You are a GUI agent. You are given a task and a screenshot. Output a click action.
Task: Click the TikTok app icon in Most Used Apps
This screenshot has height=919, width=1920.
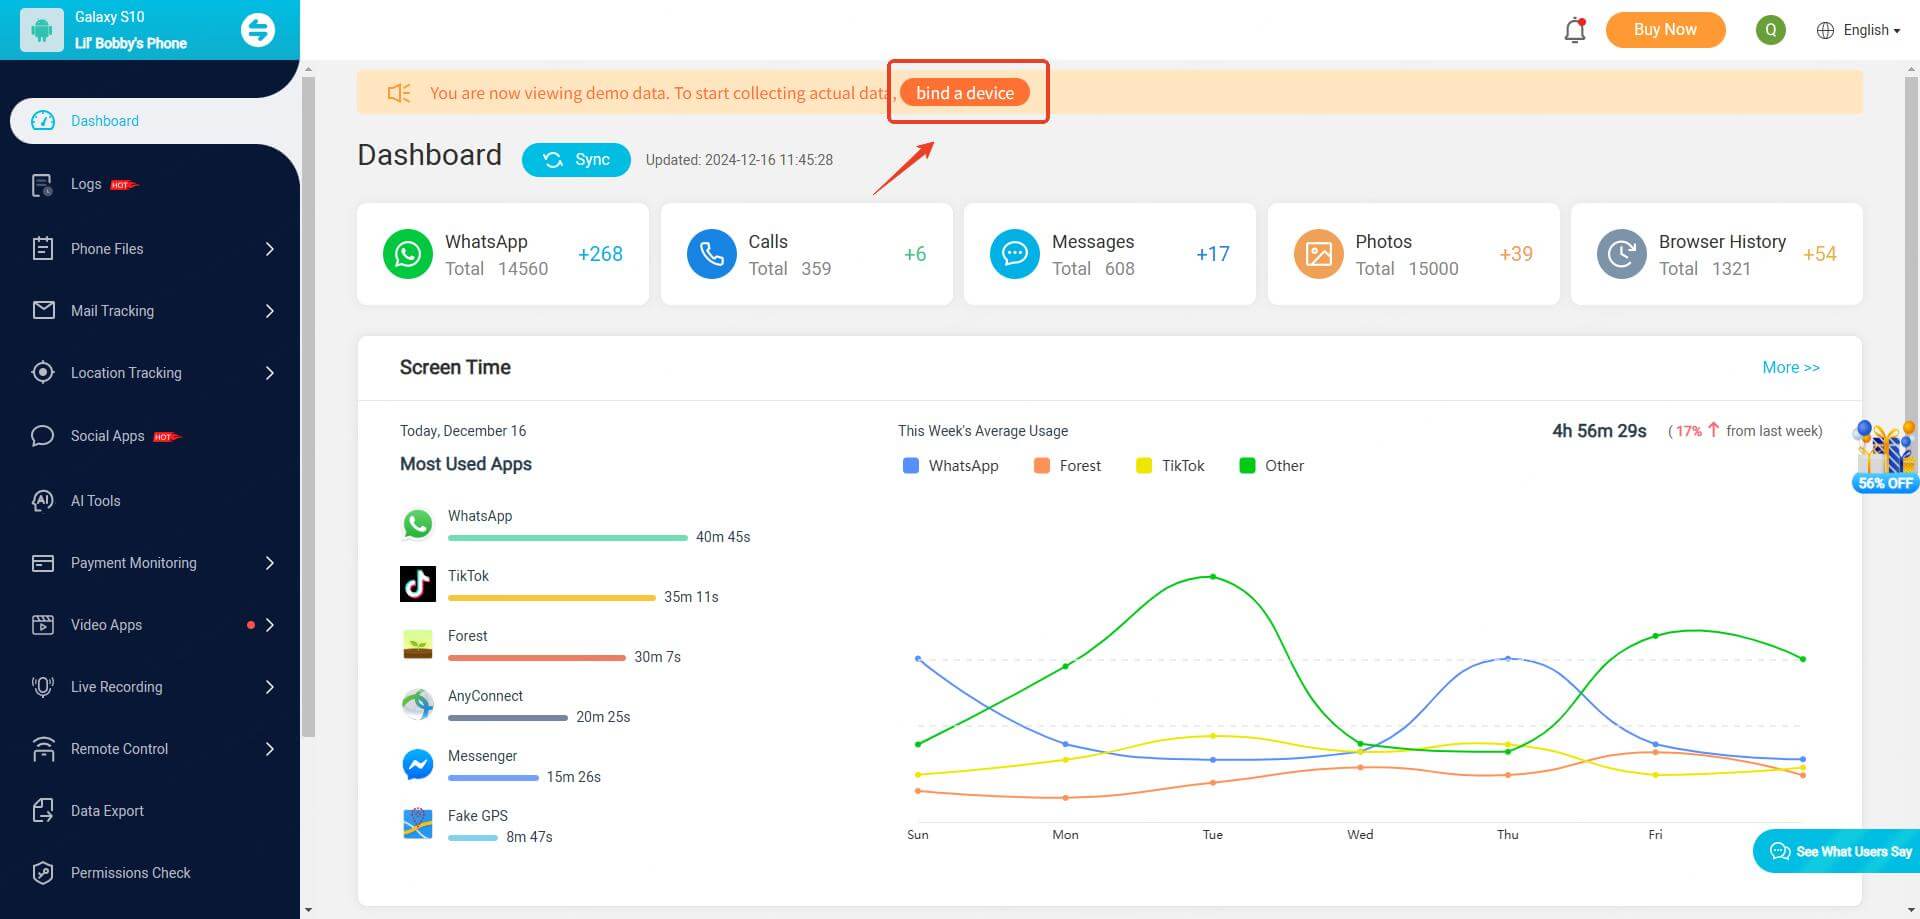pos(418,584)
